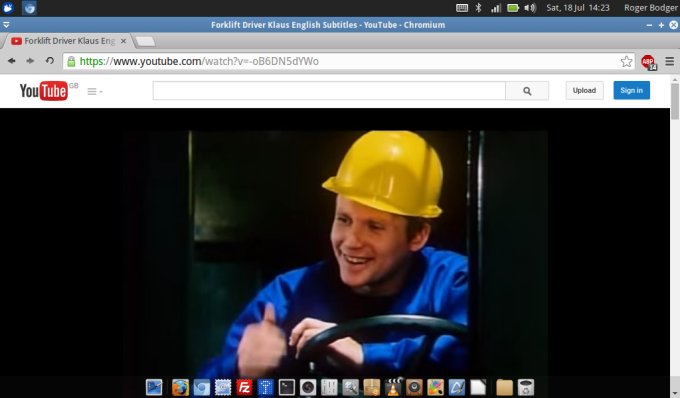This screenshot has height=398, width=680.
Task: Open the package manager box icon
Action: click(372, 387)
